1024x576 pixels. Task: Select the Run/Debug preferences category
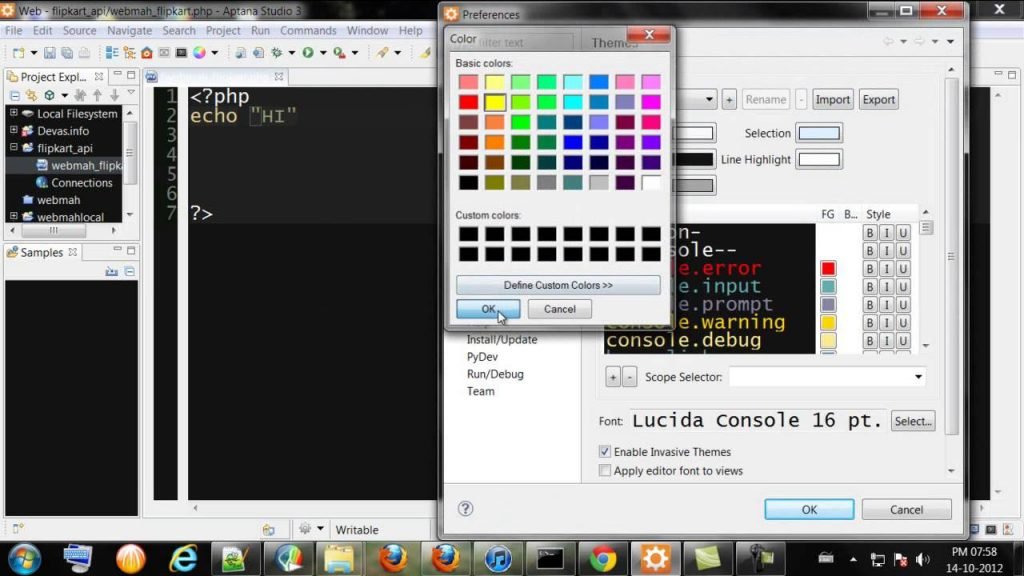tap(495, 374)
